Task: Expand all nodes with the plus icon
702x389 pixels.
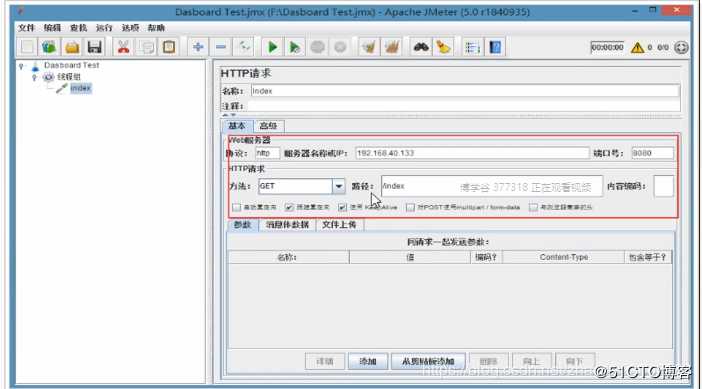Action: click(x=198, y=47)
